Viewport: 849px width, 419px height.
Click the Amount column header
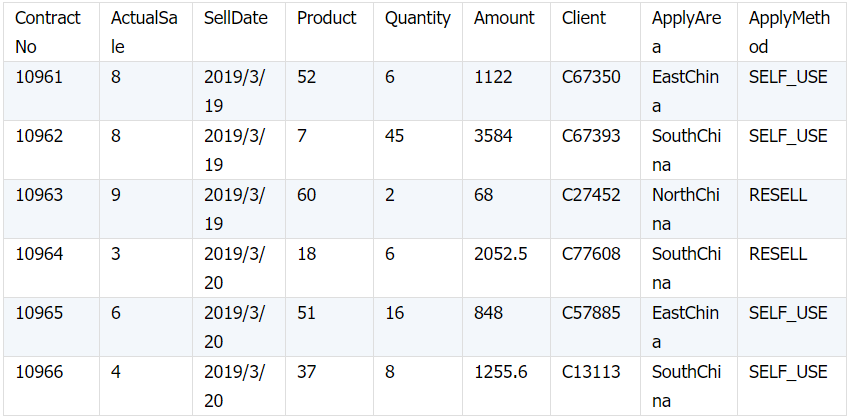(x=504, y=19)
